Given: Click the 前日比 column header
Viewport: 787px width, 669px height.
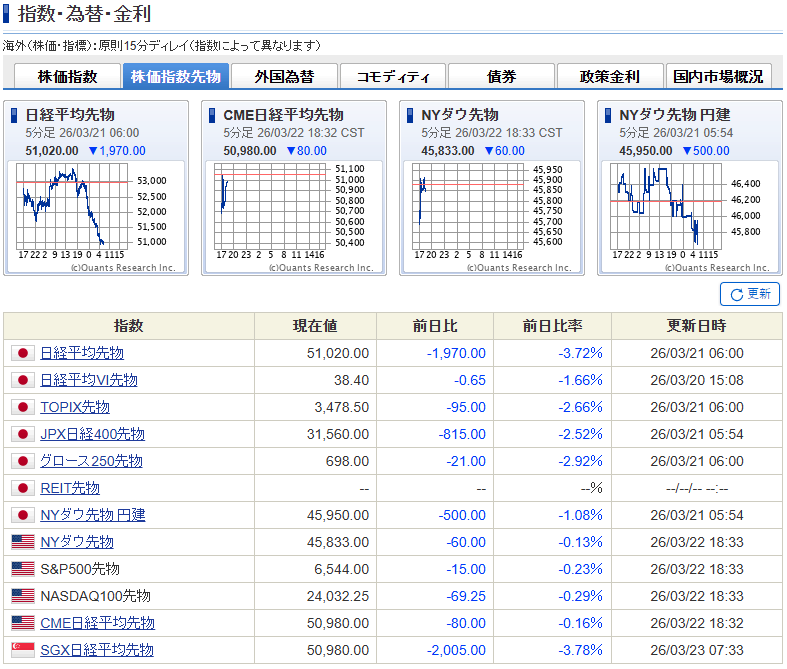Looking at the screenshot, I should pyautogui.click(x=435, y=326).
